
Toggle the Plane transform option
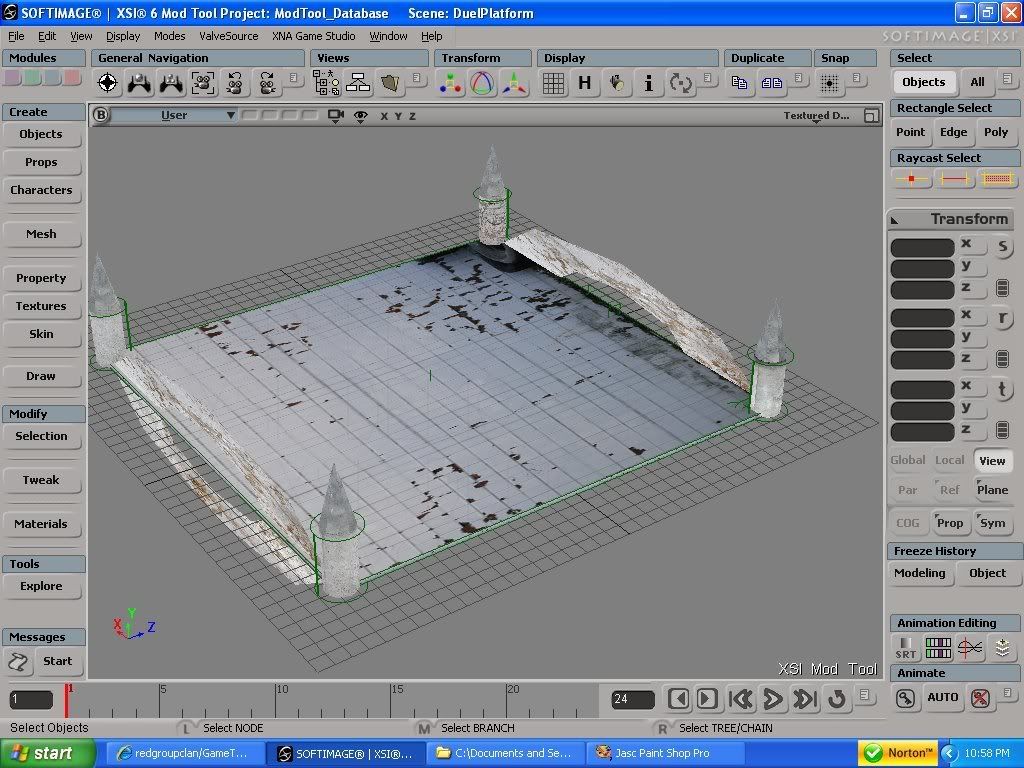(992, 490)
